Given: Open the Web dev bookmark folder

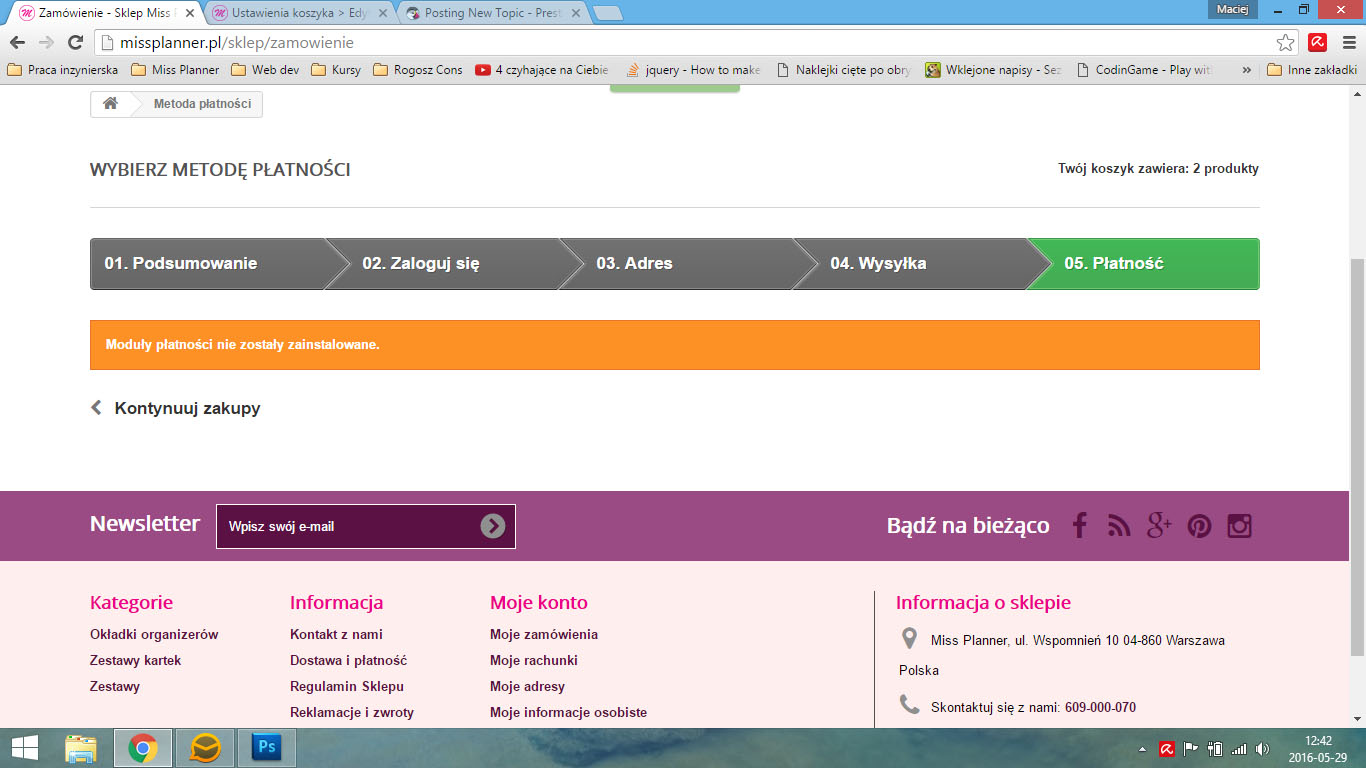Looking at the screenshot, I should (x=265, y=70).
